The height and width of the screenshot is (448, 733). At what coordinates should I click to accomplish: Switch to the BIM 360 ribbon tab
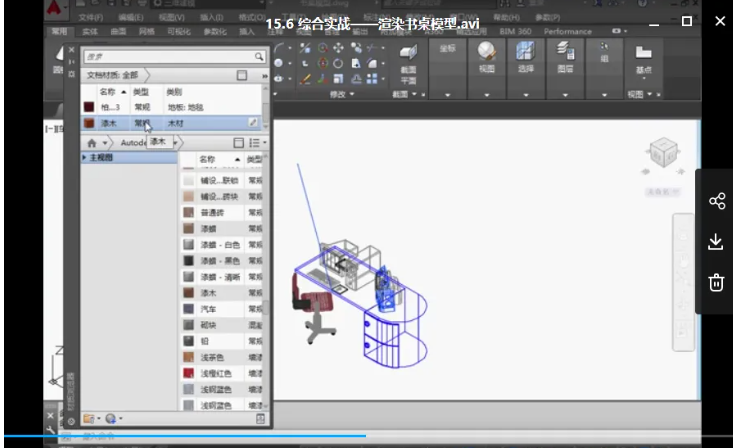click(515, 31)
